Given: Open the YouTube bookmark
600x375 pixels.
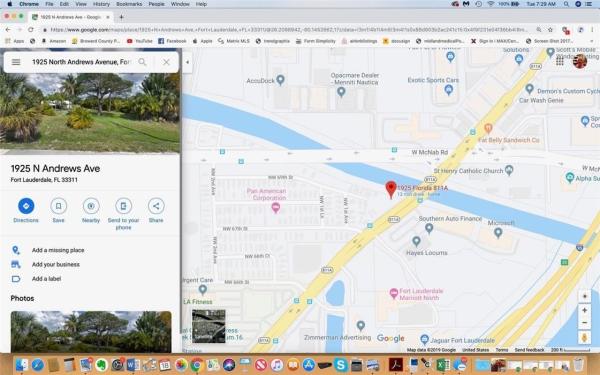Looking at the screenshot, I should pos(140,41).
